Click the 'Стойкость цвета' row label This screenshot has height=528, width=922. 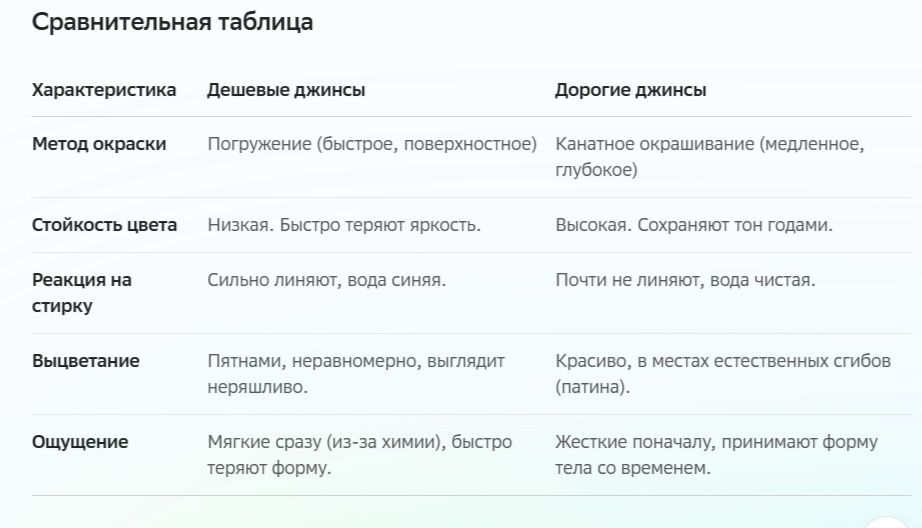click(x=105, y=225)
